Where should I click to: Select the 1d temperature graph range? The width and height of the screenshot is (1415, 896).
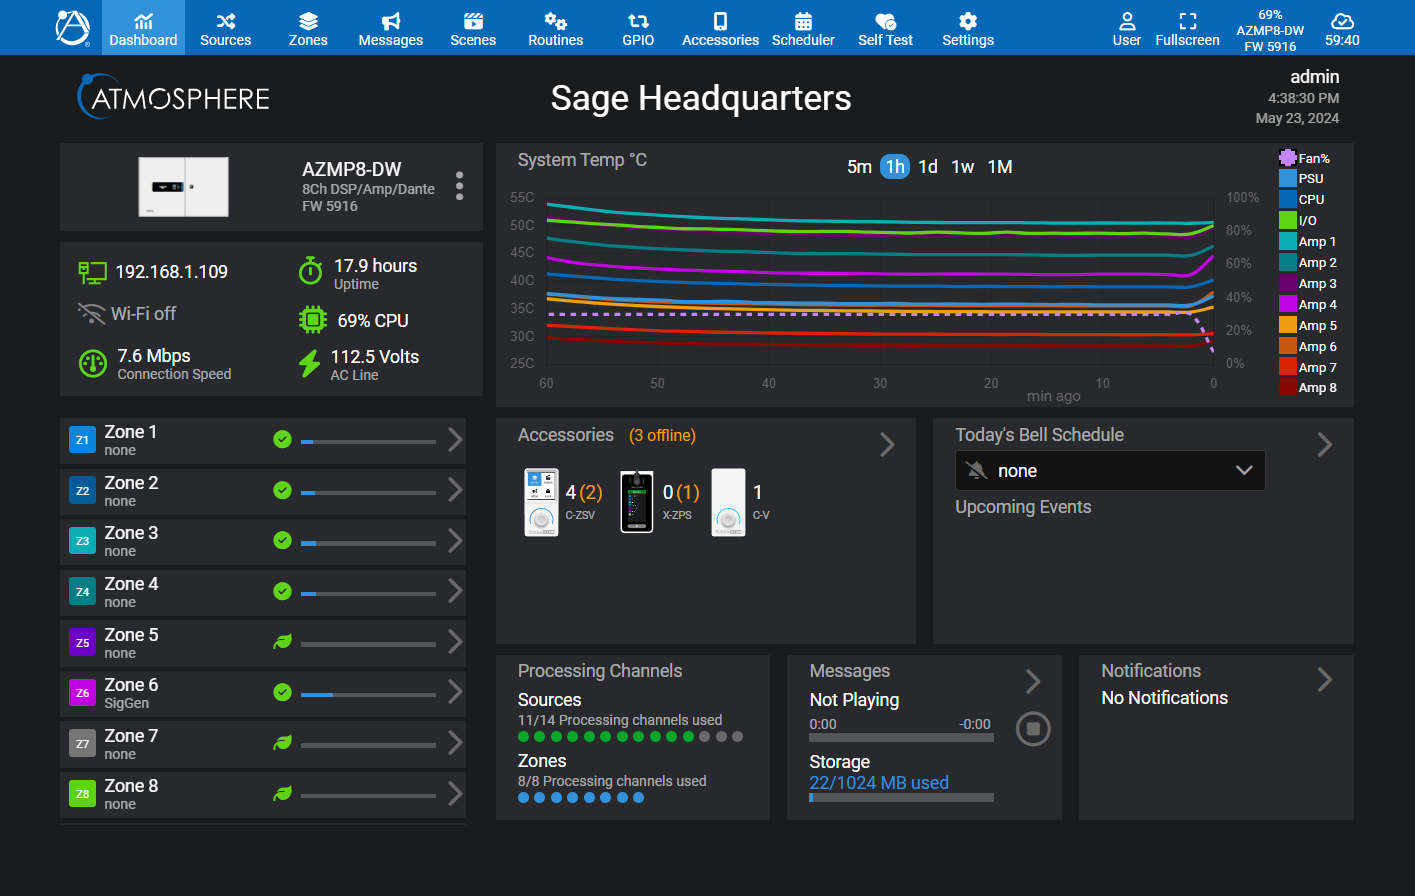[x=927, y=167]
